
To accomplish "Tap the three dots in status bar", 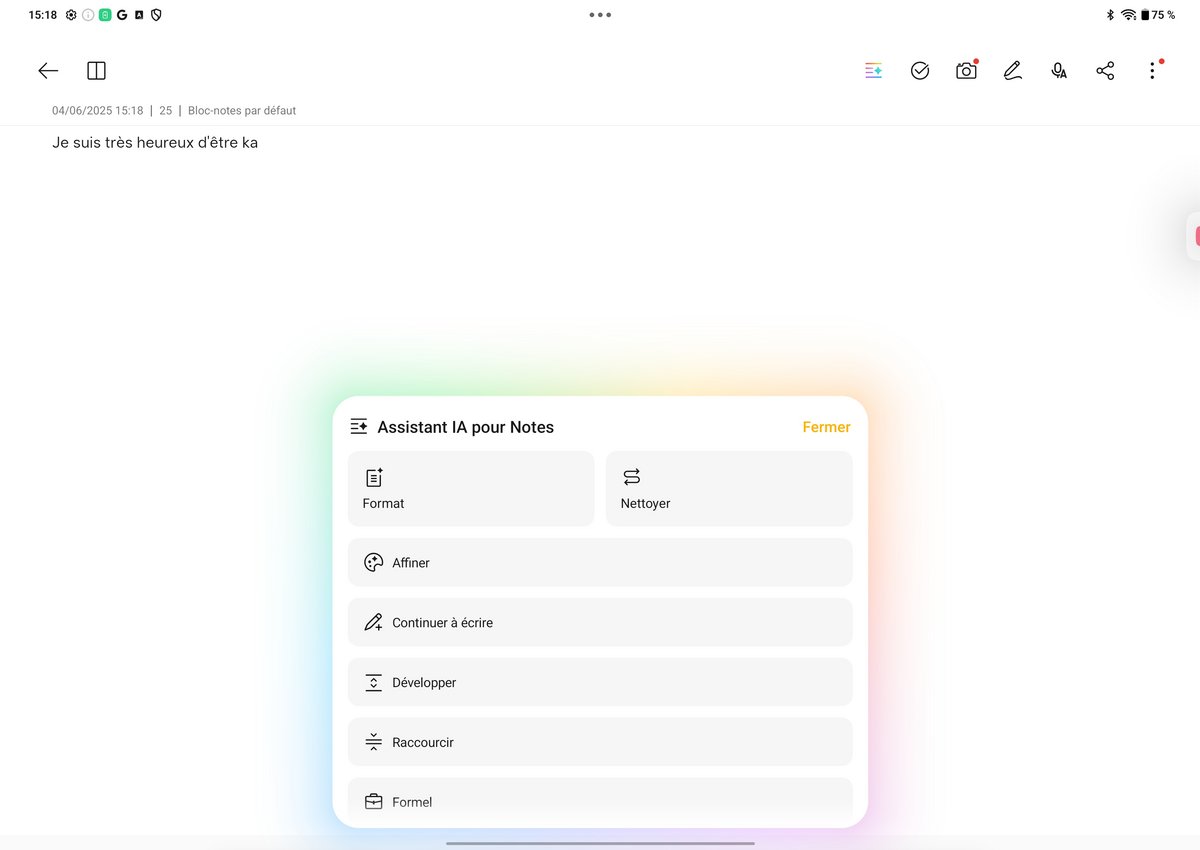I will click(x=600, y=15).
